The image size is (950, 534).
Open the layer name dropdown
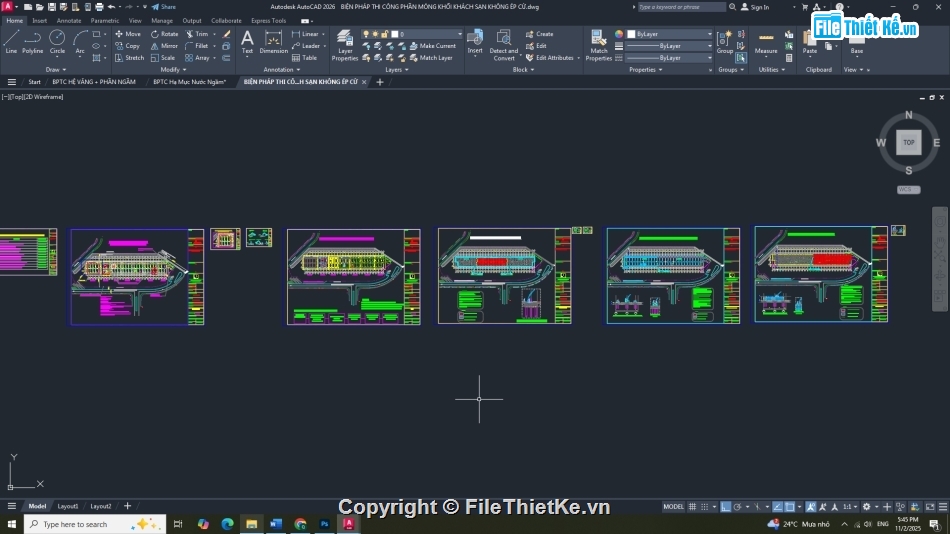[428, 34]
